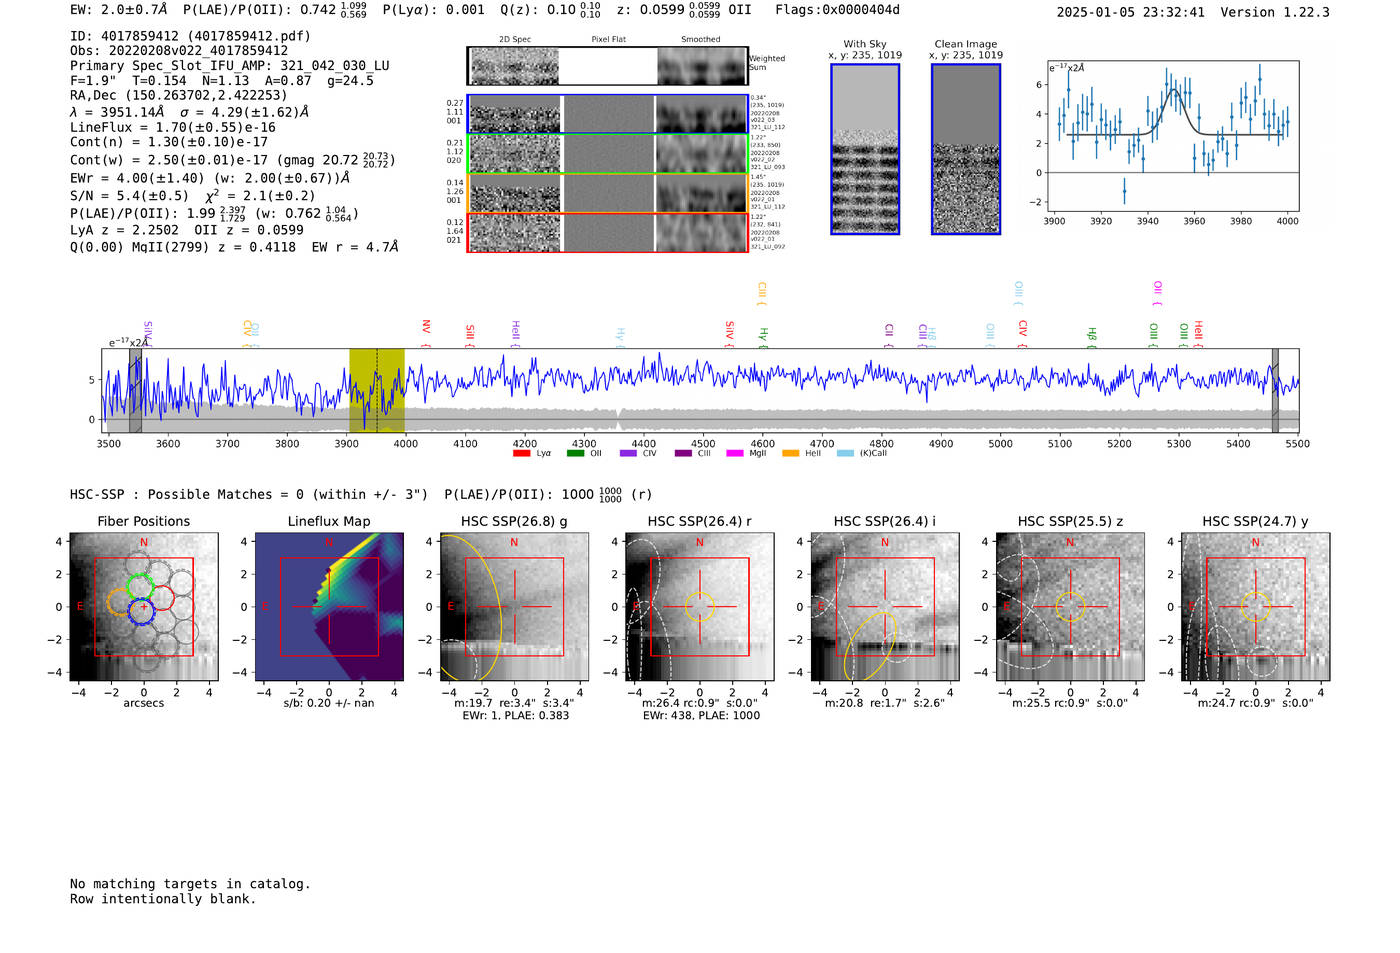
Task: Select the timestamp 2025-01-05 23:32:41
Action: pyautogui.click(x=1131, y=12)
